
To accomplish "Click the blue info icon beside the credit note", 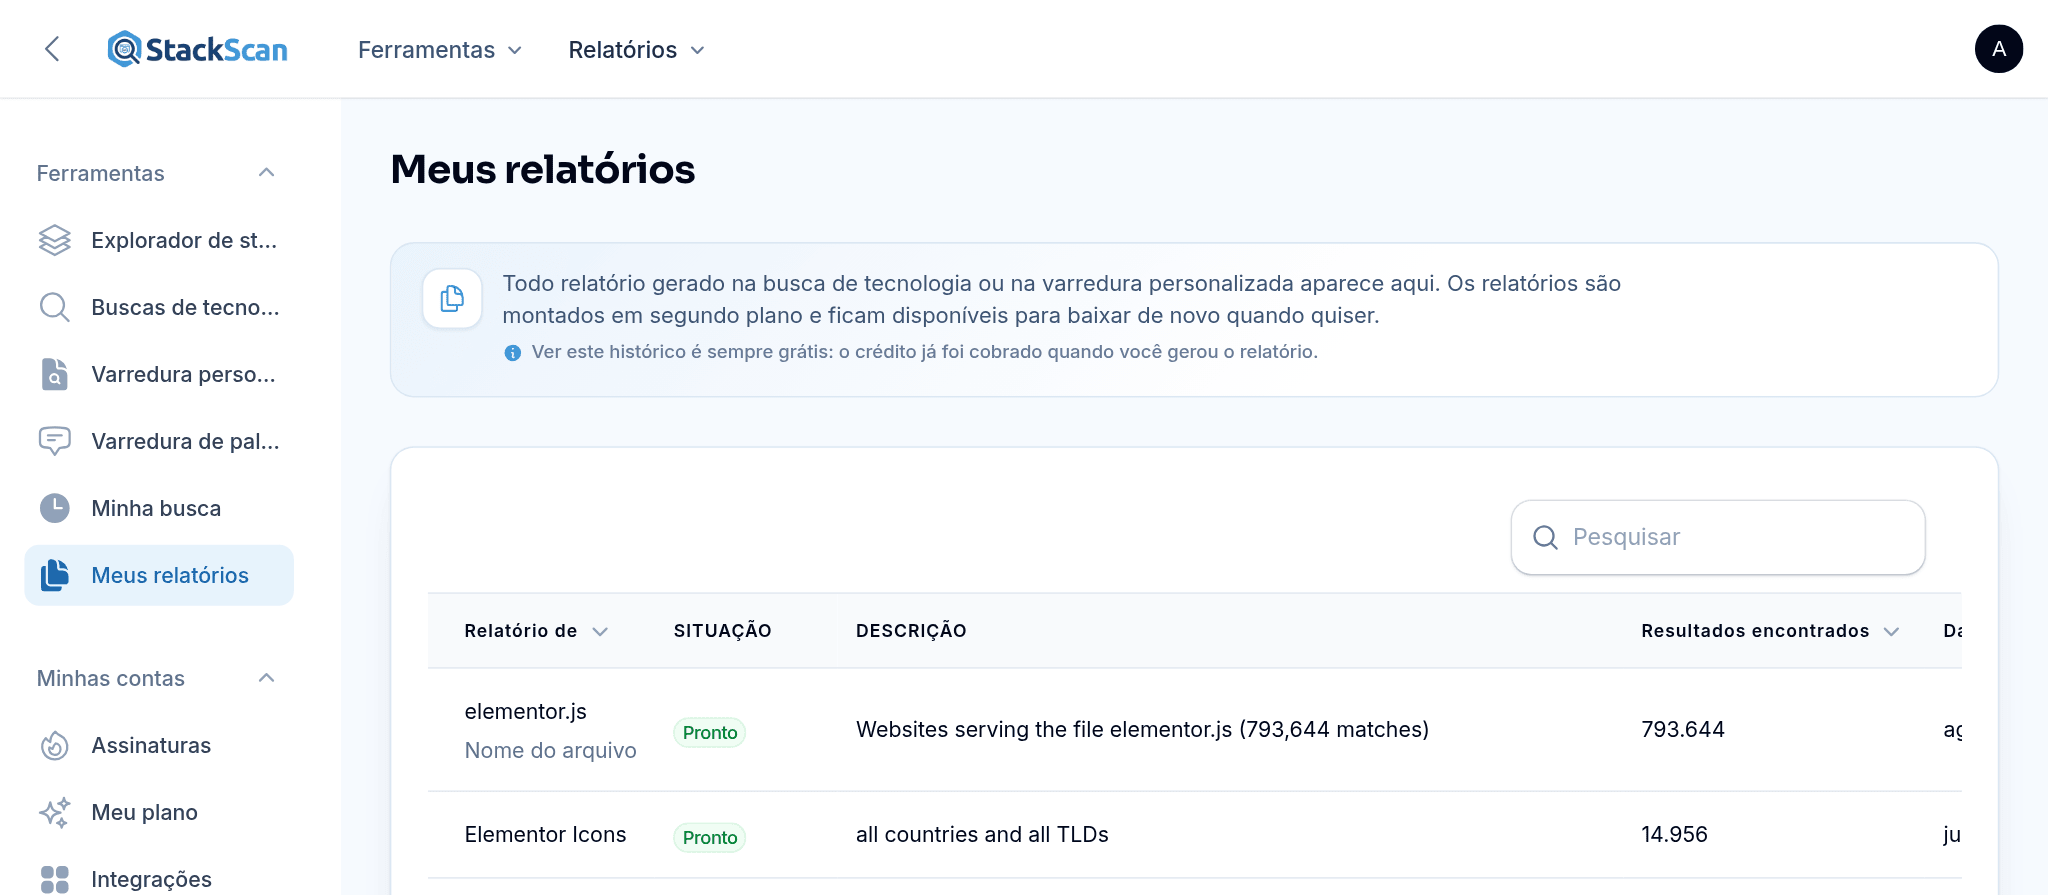I will (x=512, y=352).
